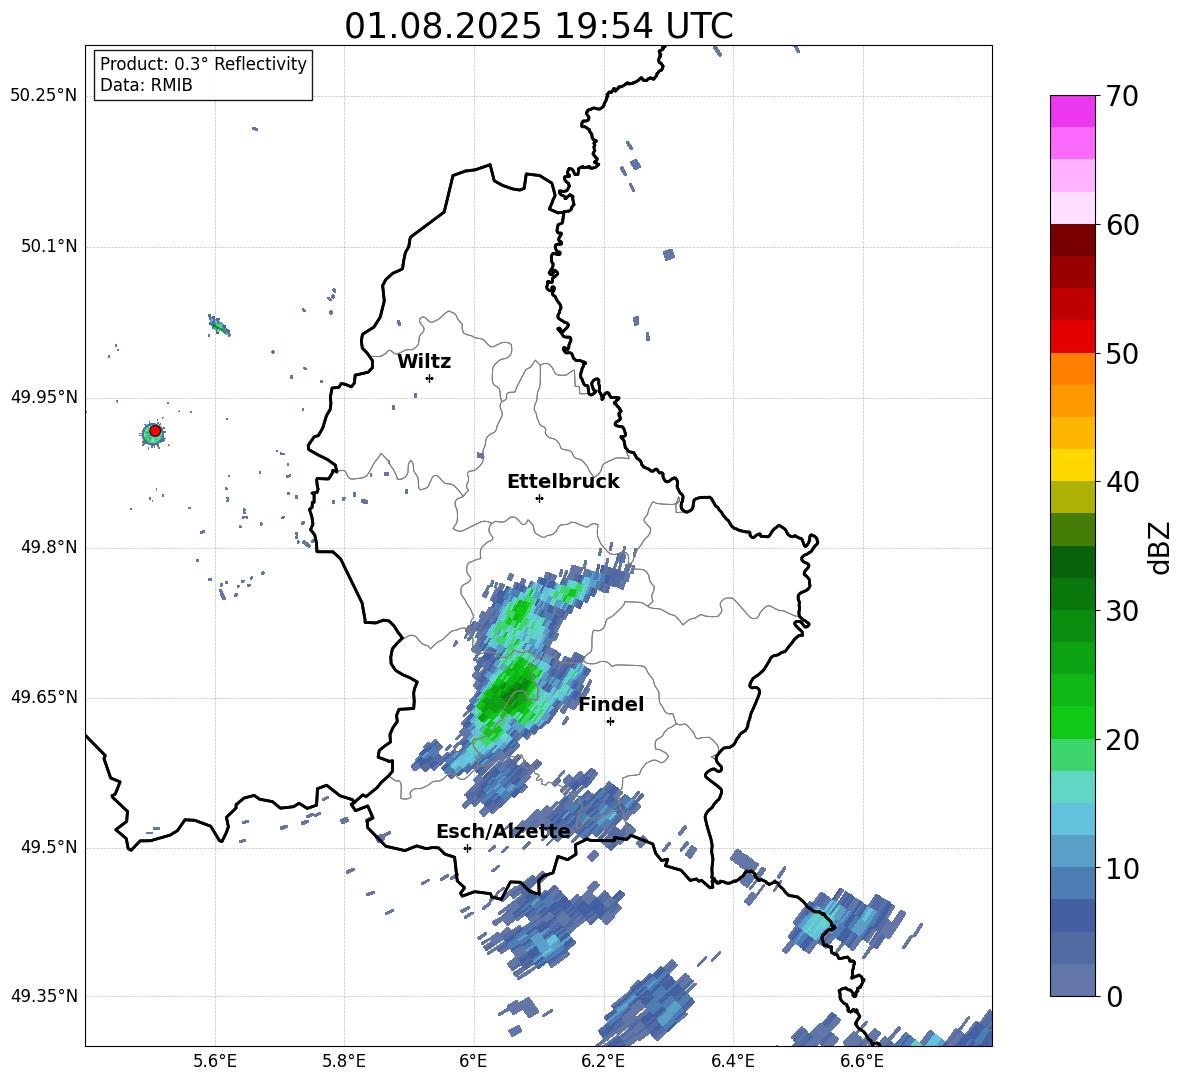
Task: Click the title '01.08.2025 19:54 UTC'
Action: [x=538, y=26]
